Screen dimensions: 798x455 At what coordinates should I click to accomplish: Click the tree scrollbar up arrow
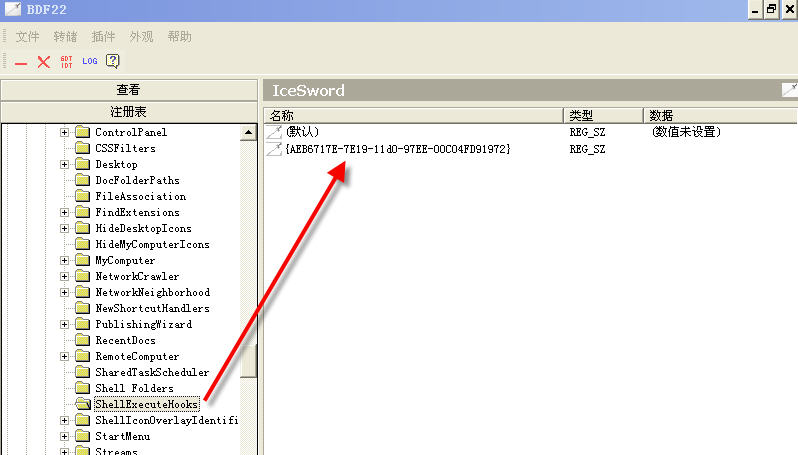pyautogui.click(x=248, y=132)
